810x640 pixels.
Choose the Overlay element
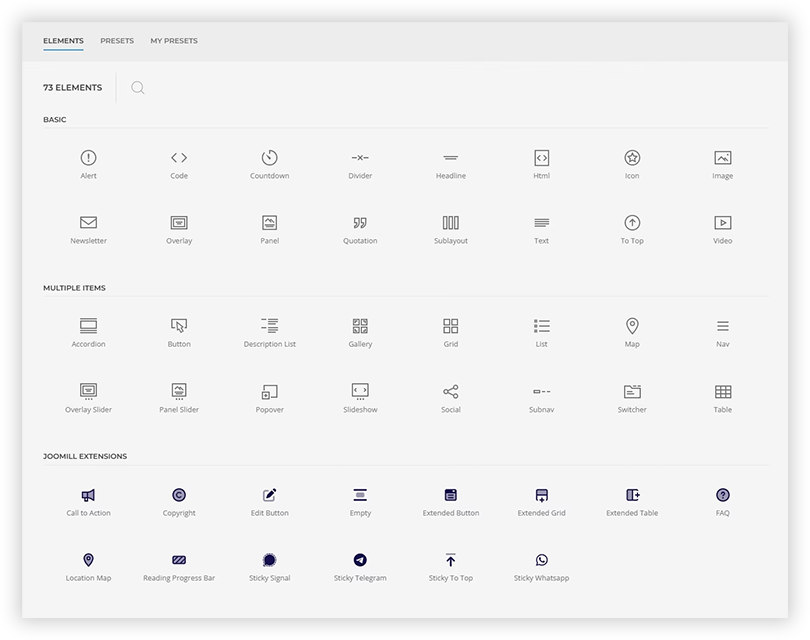pos(179,230)
